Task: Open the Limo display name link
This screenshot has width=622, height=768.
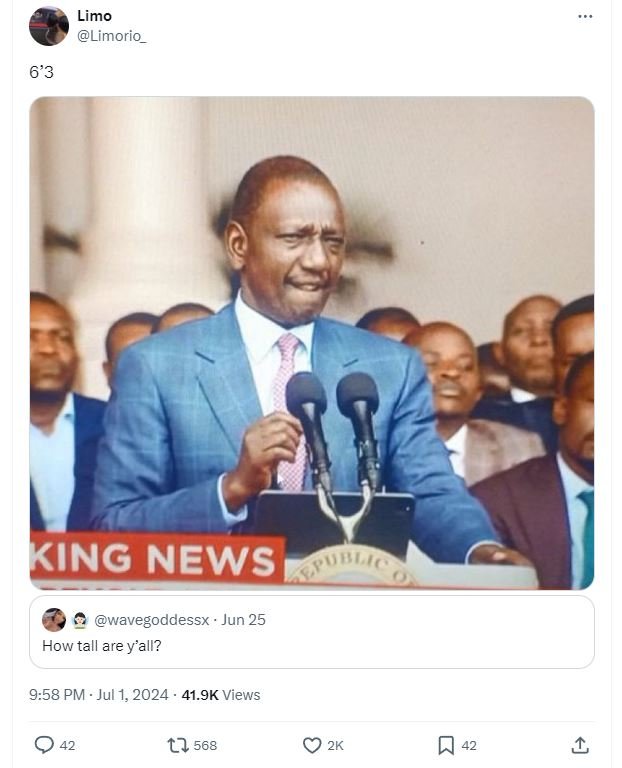Action: pos(95,16)
